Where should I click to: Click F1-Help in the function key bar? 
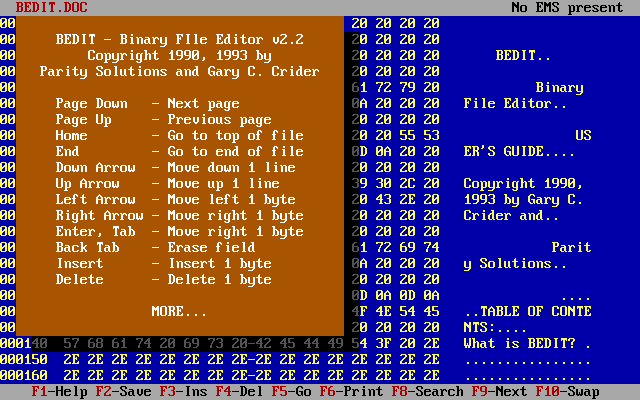pos(60,392)
